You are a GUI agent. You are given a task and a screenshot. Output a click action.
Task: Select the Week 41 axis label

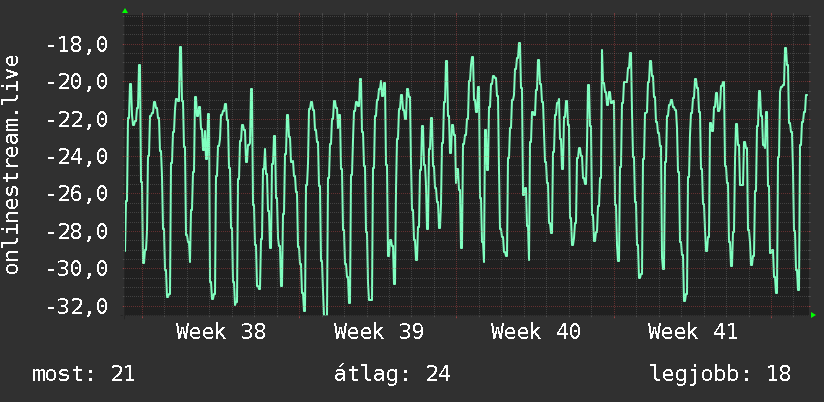693,332
